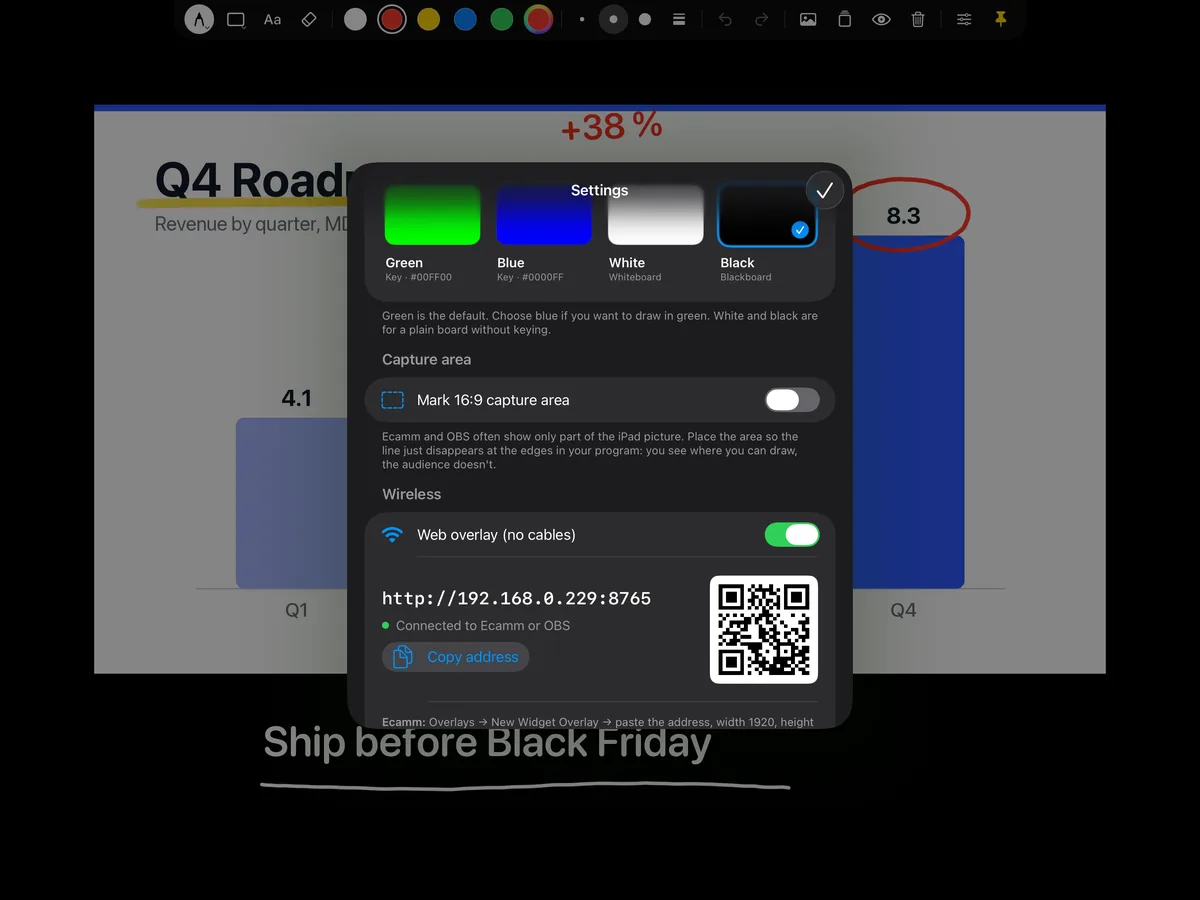
Task: Open the line style menu icon
Action: pos(679,19)
